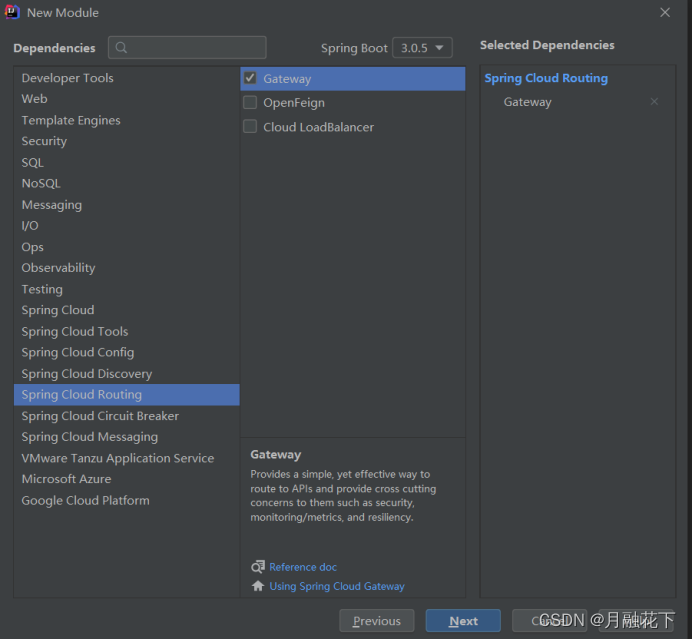
Task: Open the Messaging category
Action: point(127,205)
